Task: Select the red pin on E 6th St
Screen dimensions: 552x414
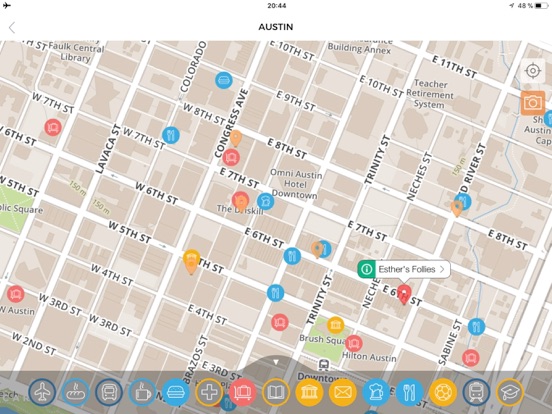Action: 404,294
